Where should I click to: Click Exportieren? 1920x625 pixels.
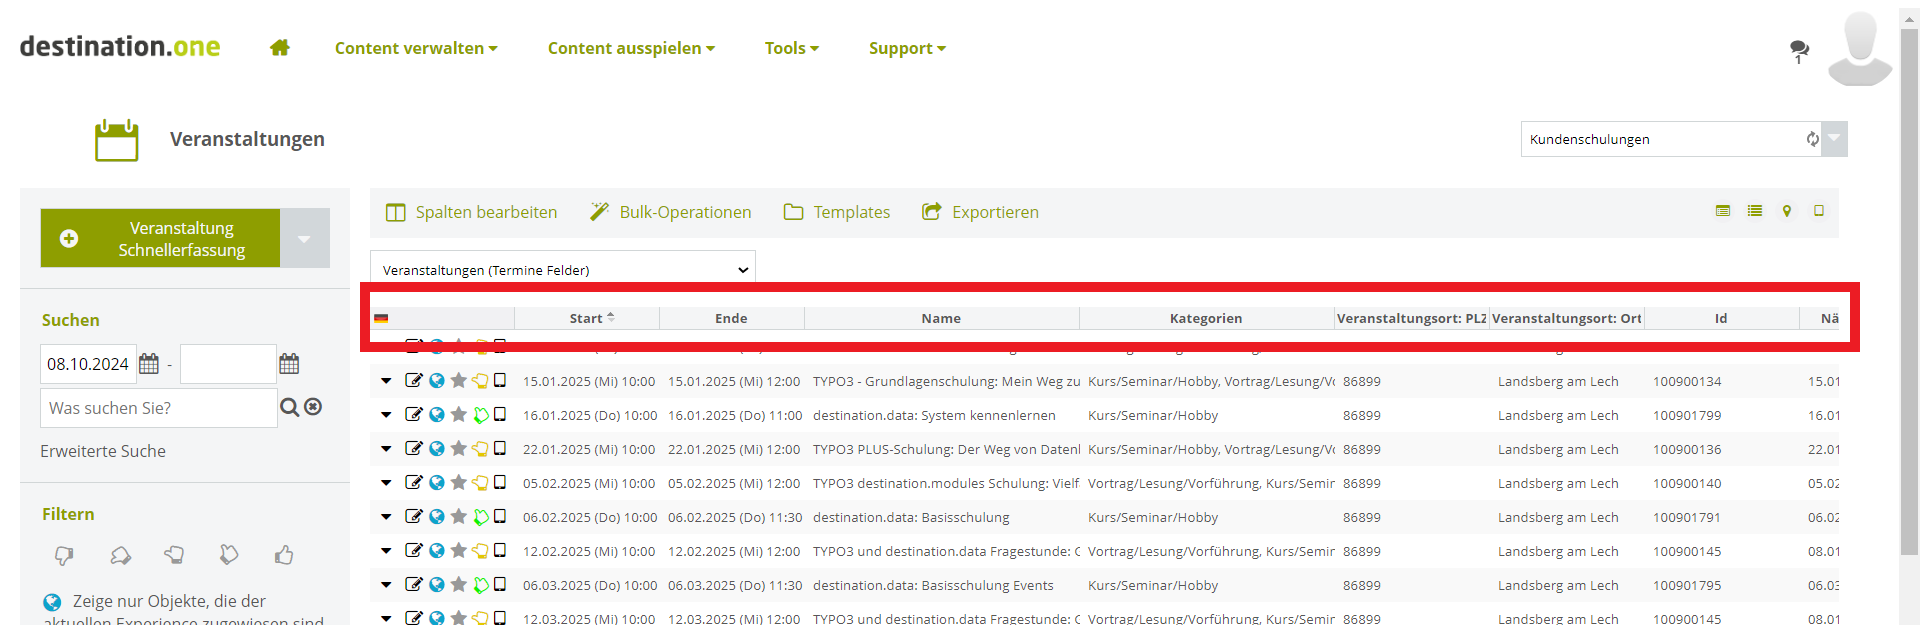click(x=980, y=212)
